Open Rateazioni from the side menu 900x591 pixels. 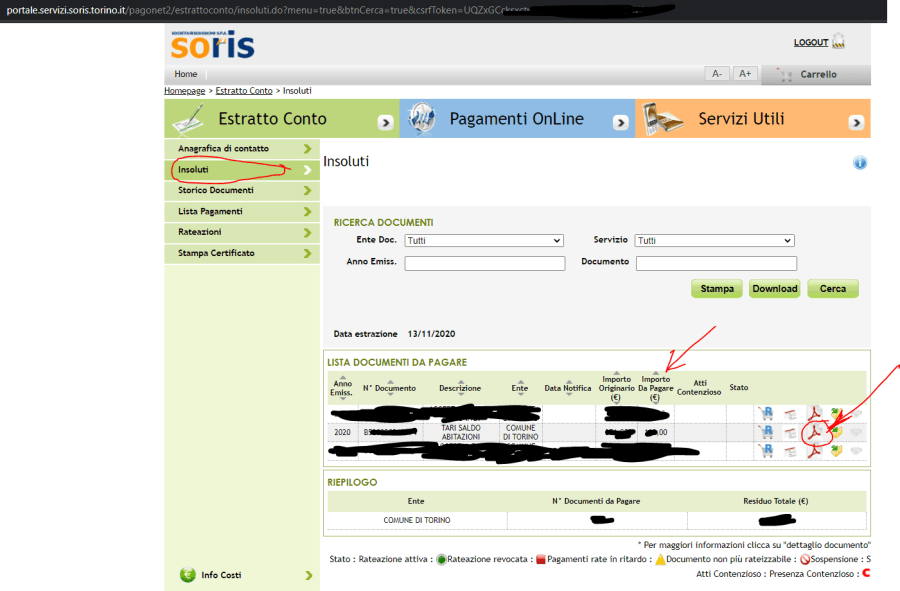(x=240, y=232)
